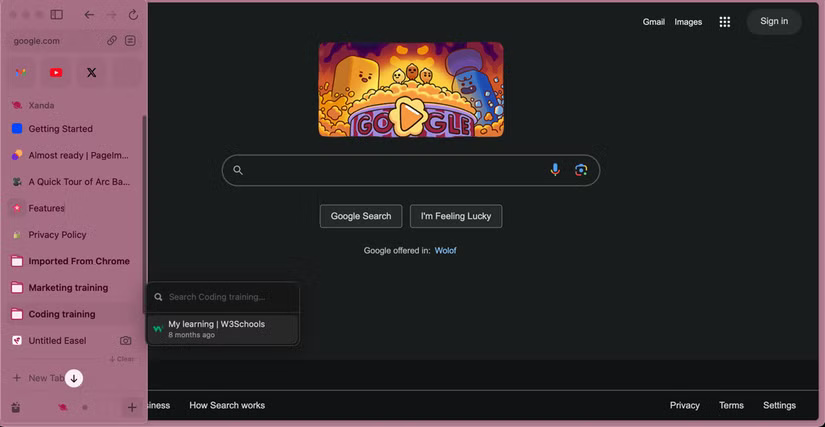The image size is (825, 427).
Task: Open the Settings footer menu
Action: (x=779, y=405)
